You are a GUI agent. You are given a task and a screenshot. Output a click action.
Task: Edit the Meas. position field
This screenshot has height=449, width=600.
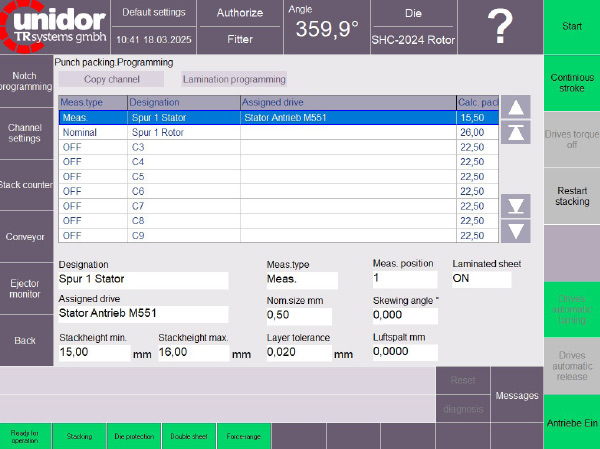405,279
